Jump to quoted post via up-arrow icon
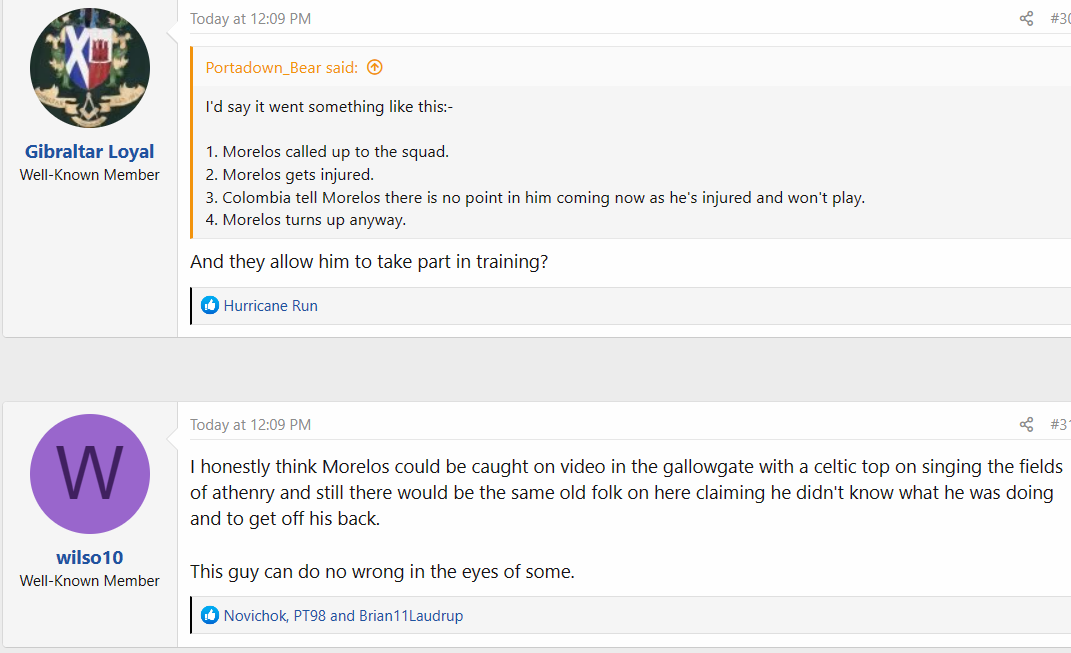The image size is (1071, 653). (374, 68)
